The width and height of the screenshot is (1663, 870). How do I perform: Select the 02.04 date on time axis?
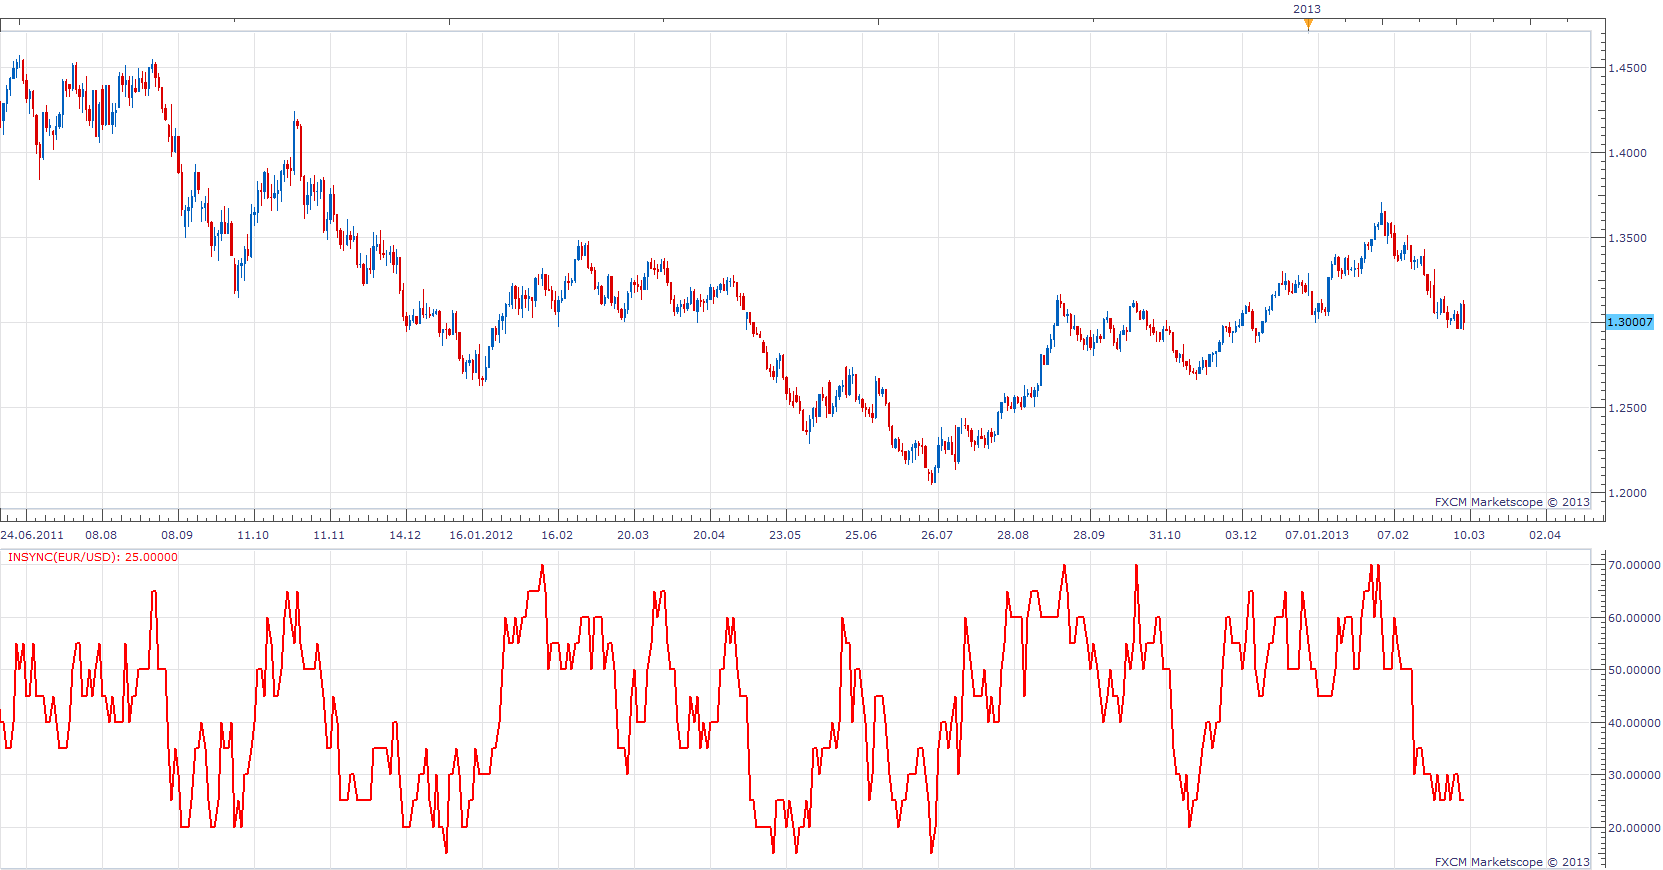point(1545,535)
